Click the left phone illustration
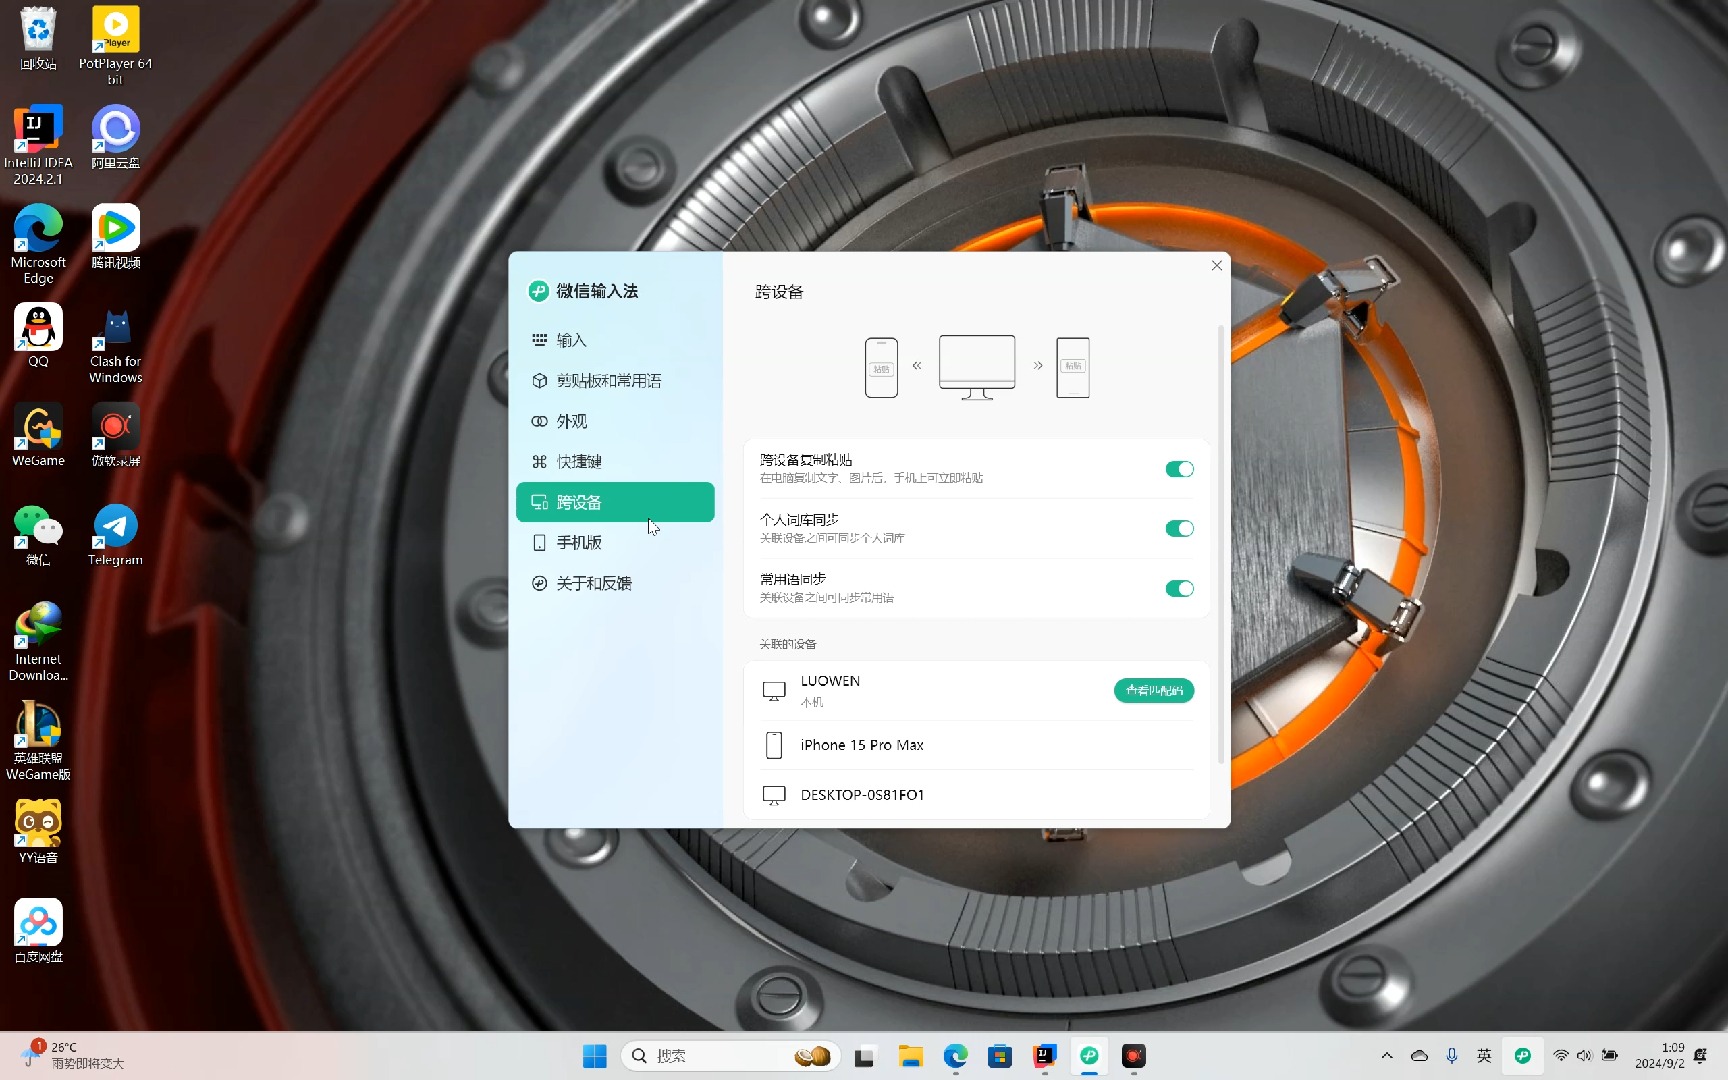The width and height of the screenshot is (1728, 1080). [x=881, y=367]
